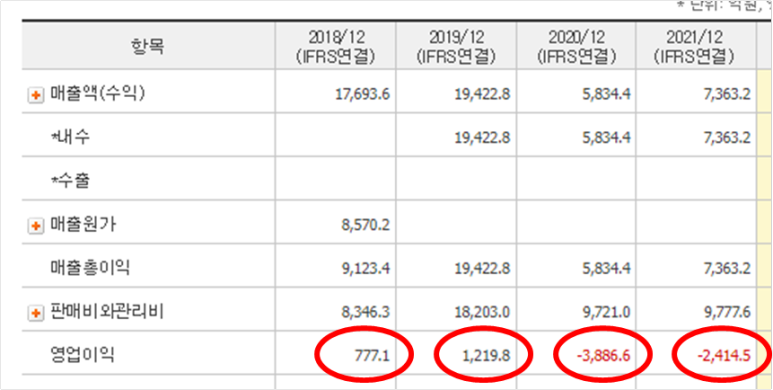
Task: Click the 매출원가 row label
Action: (x=82, y=225)
